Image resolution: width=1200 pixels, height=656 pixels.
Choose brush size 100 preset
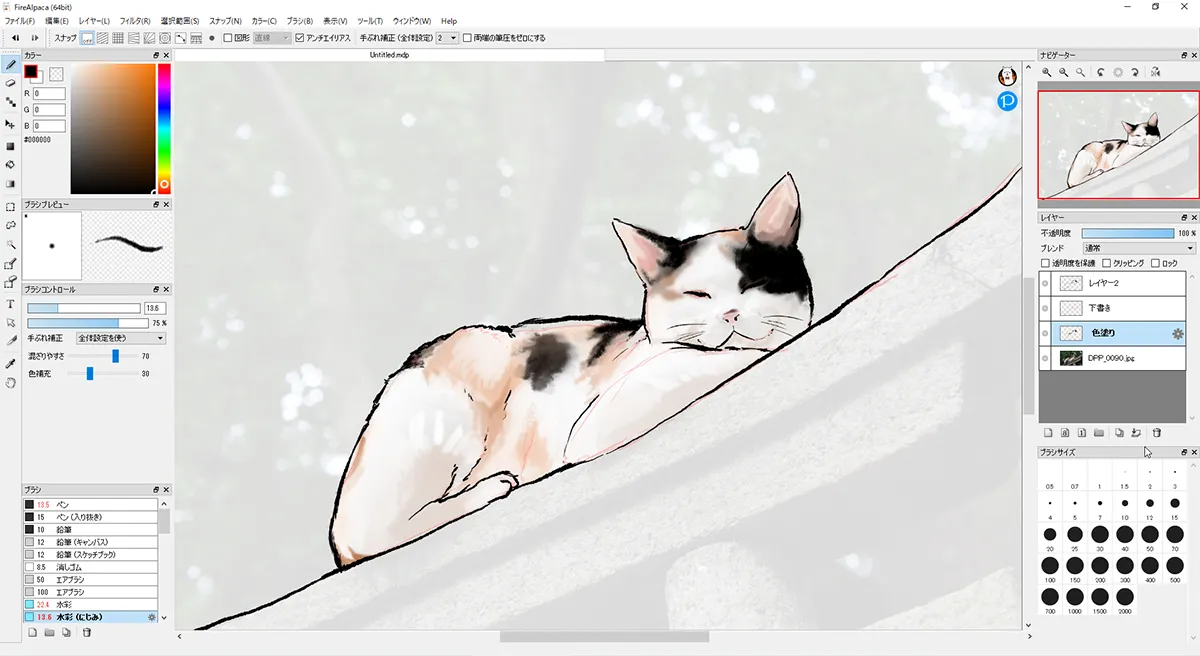point(1049,565)
